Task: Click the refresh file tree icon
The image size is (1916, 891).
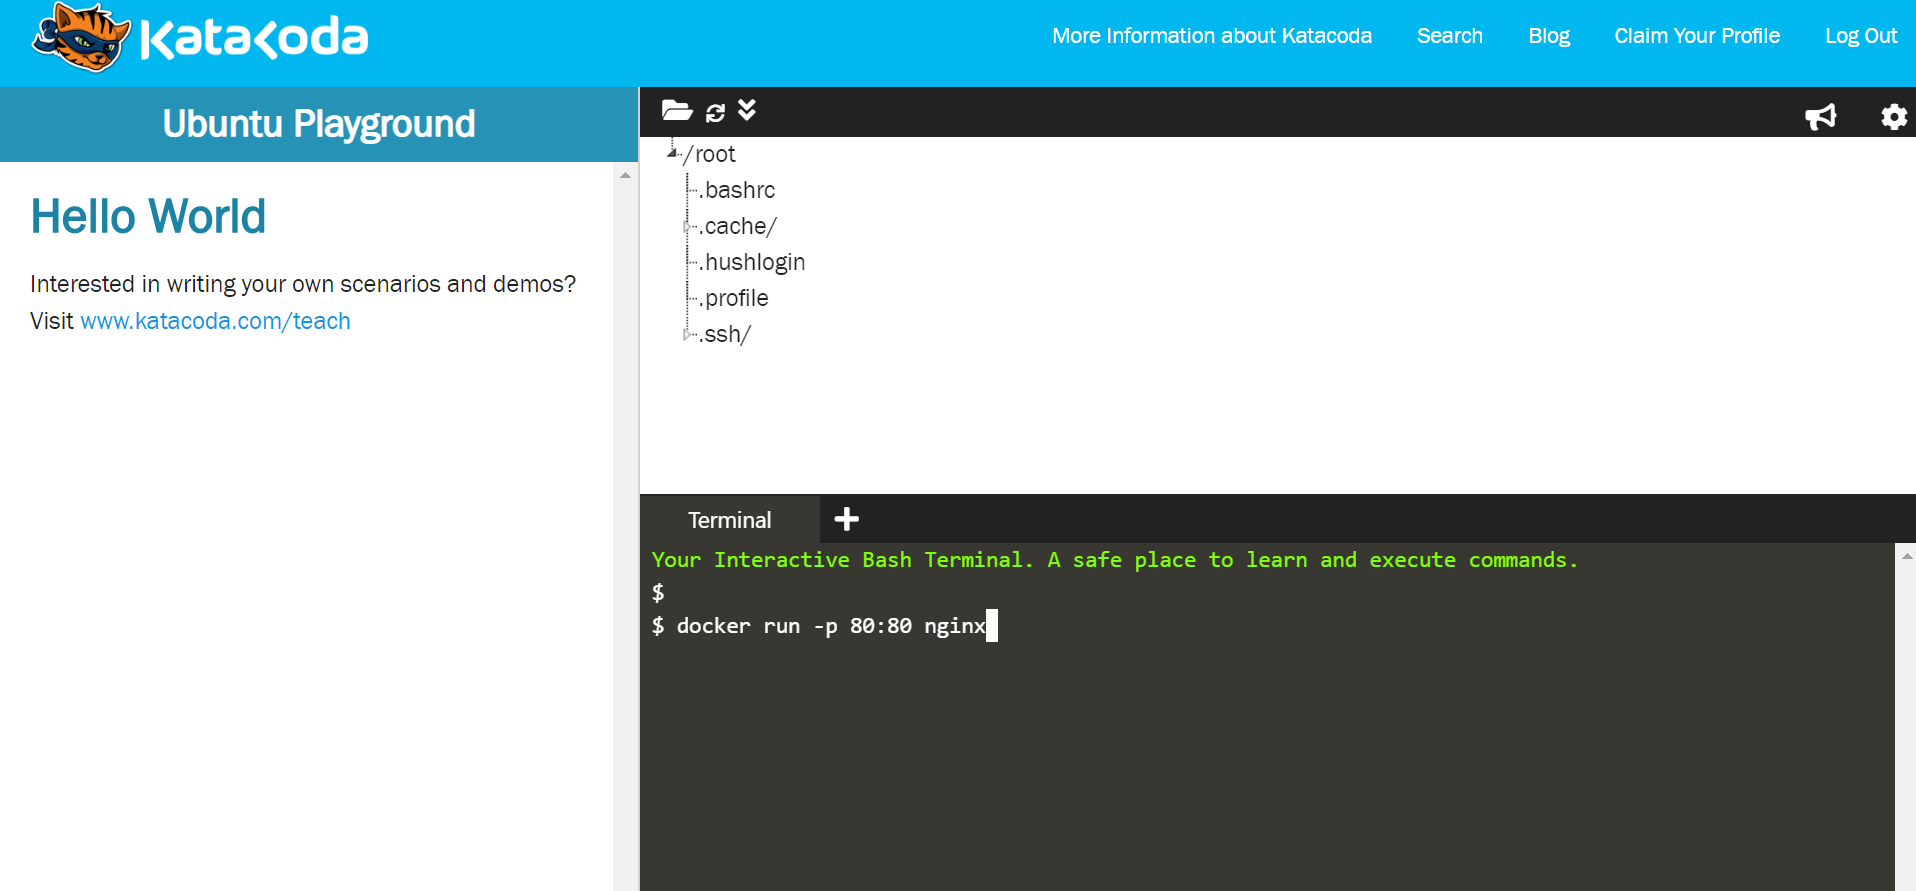Action: [715, 112]
